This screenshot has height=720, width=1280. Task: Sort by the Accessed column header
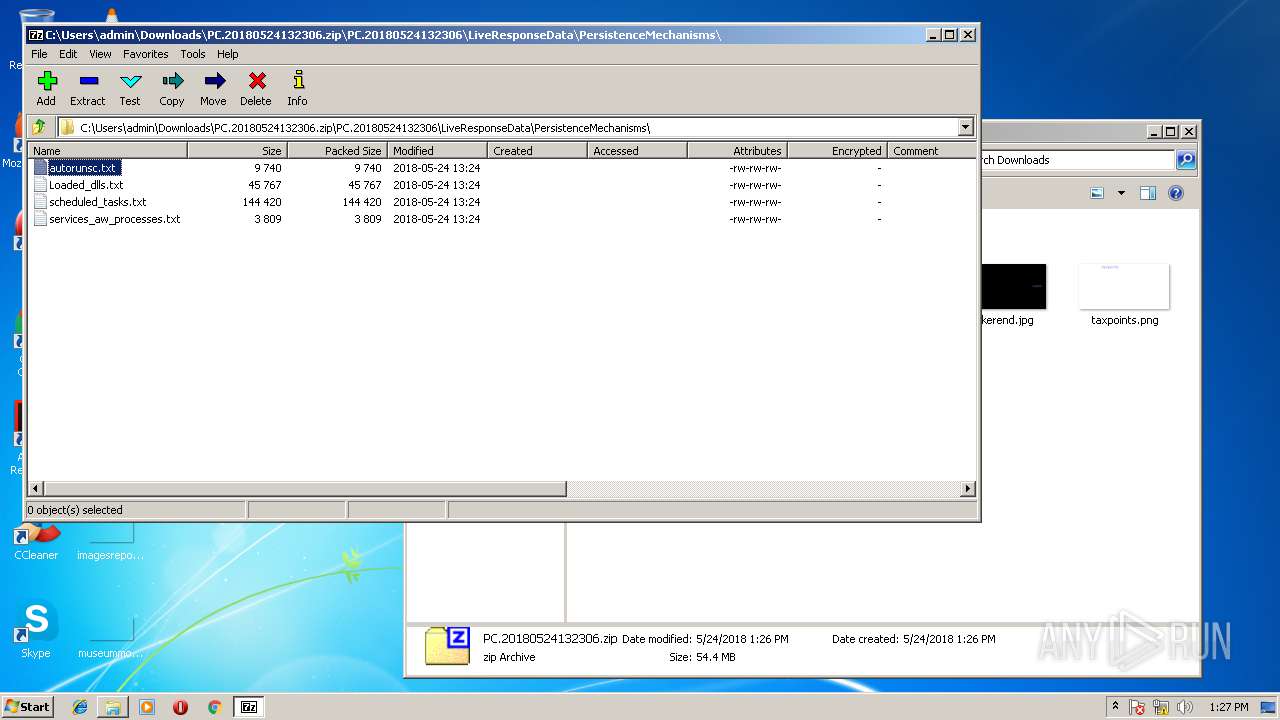coord(638,151)
